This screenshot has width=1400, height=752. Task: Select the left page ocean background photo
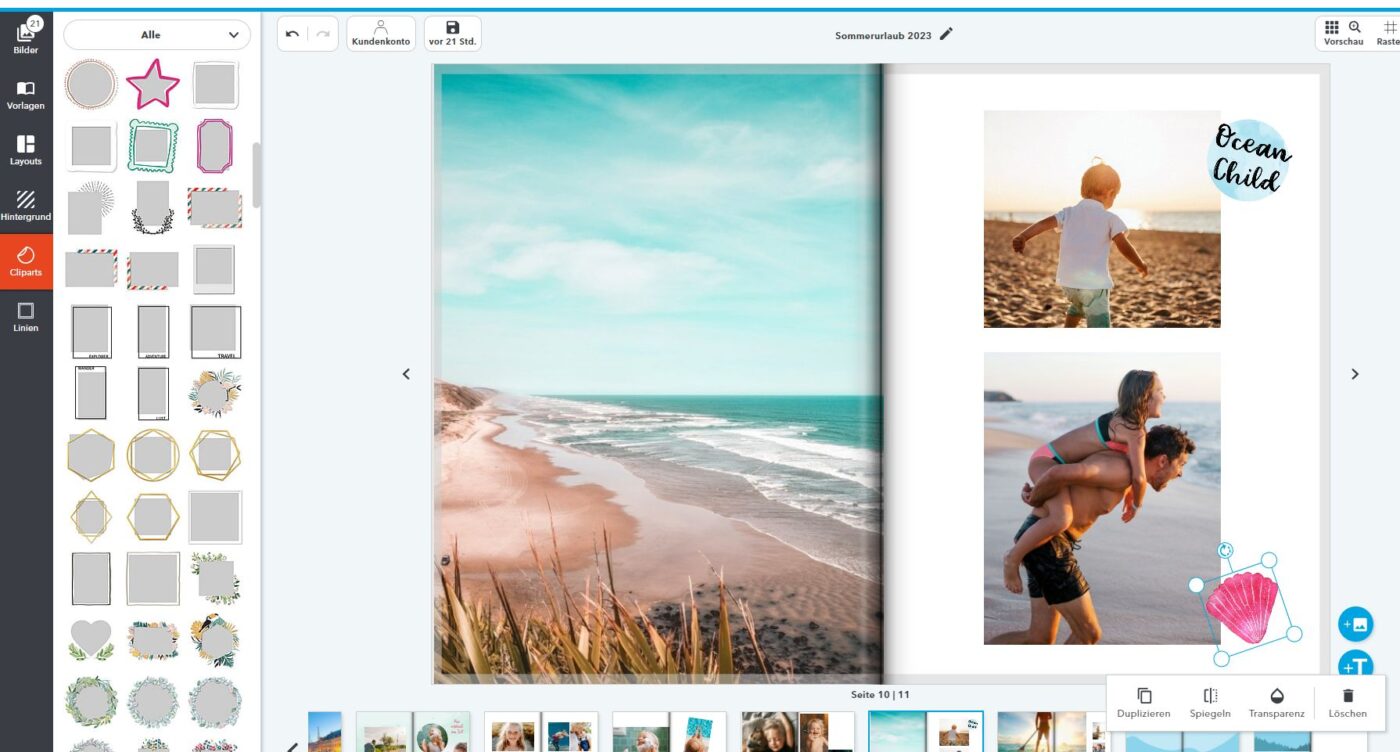click(660, 376)
